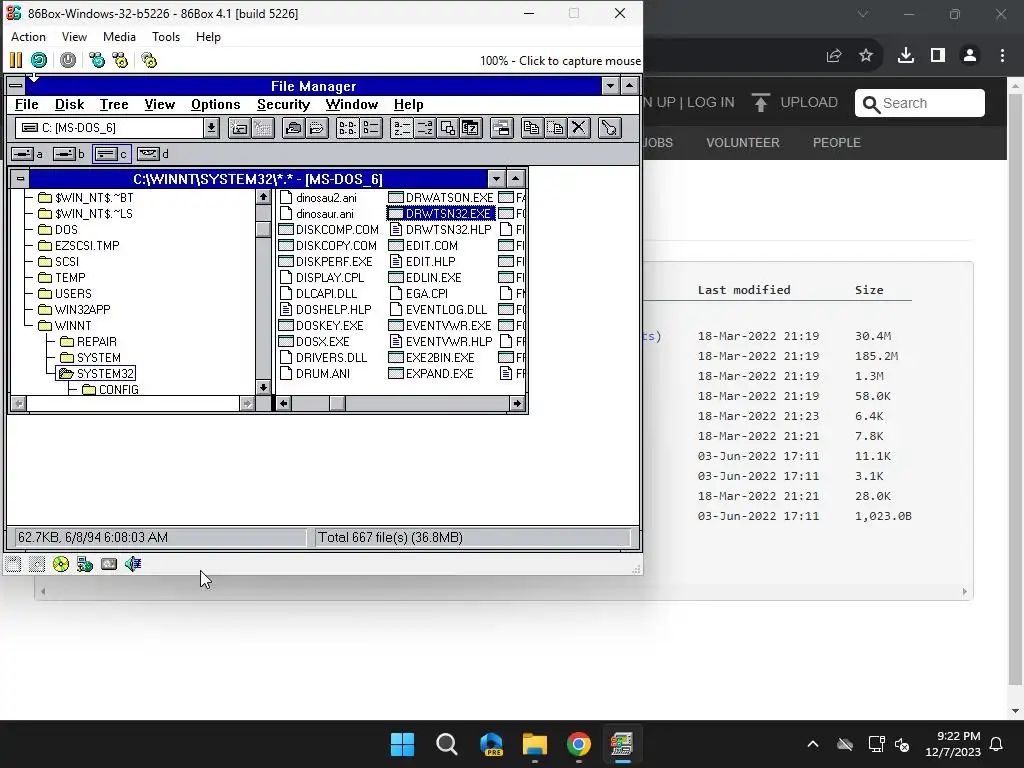Image resolution: width=1024 pixels, height=768 pixels.
Task: Switch to All File Details view icon
Action: pyautogui.click(x=371, y=128)
